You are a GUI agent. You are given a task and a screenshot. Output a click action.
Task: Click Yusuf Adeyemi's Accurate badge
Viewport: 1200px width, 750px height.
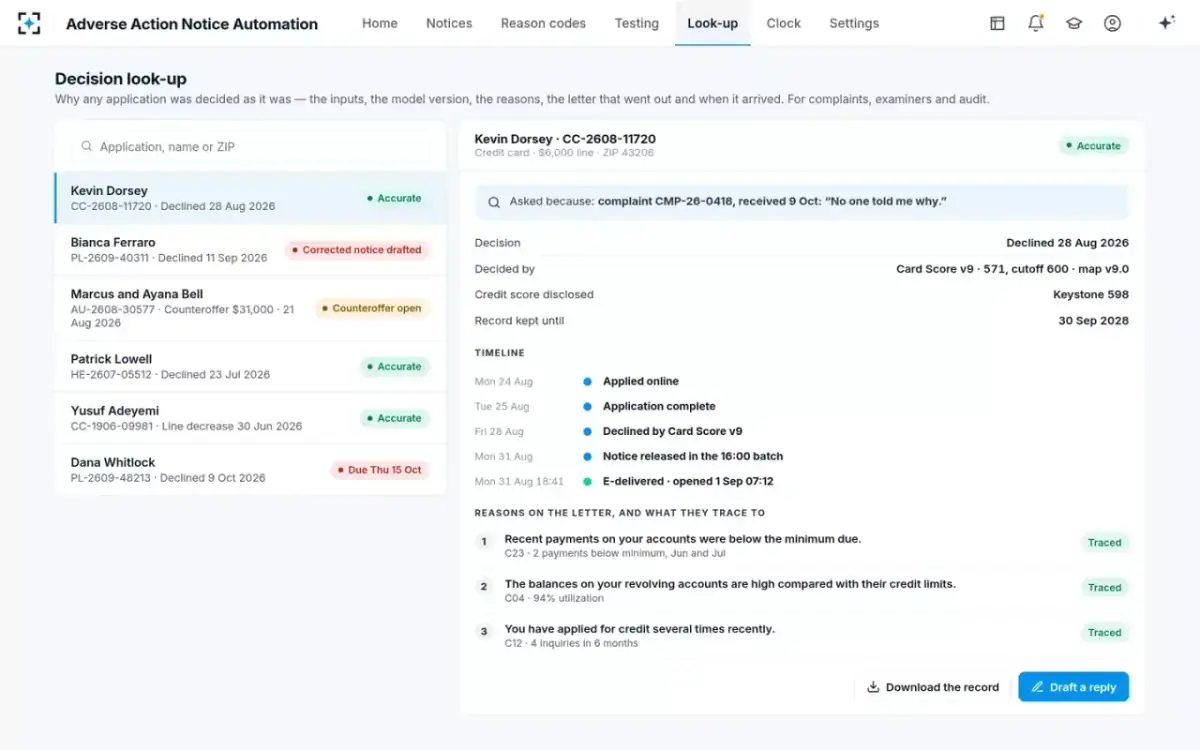pos(395,418)
